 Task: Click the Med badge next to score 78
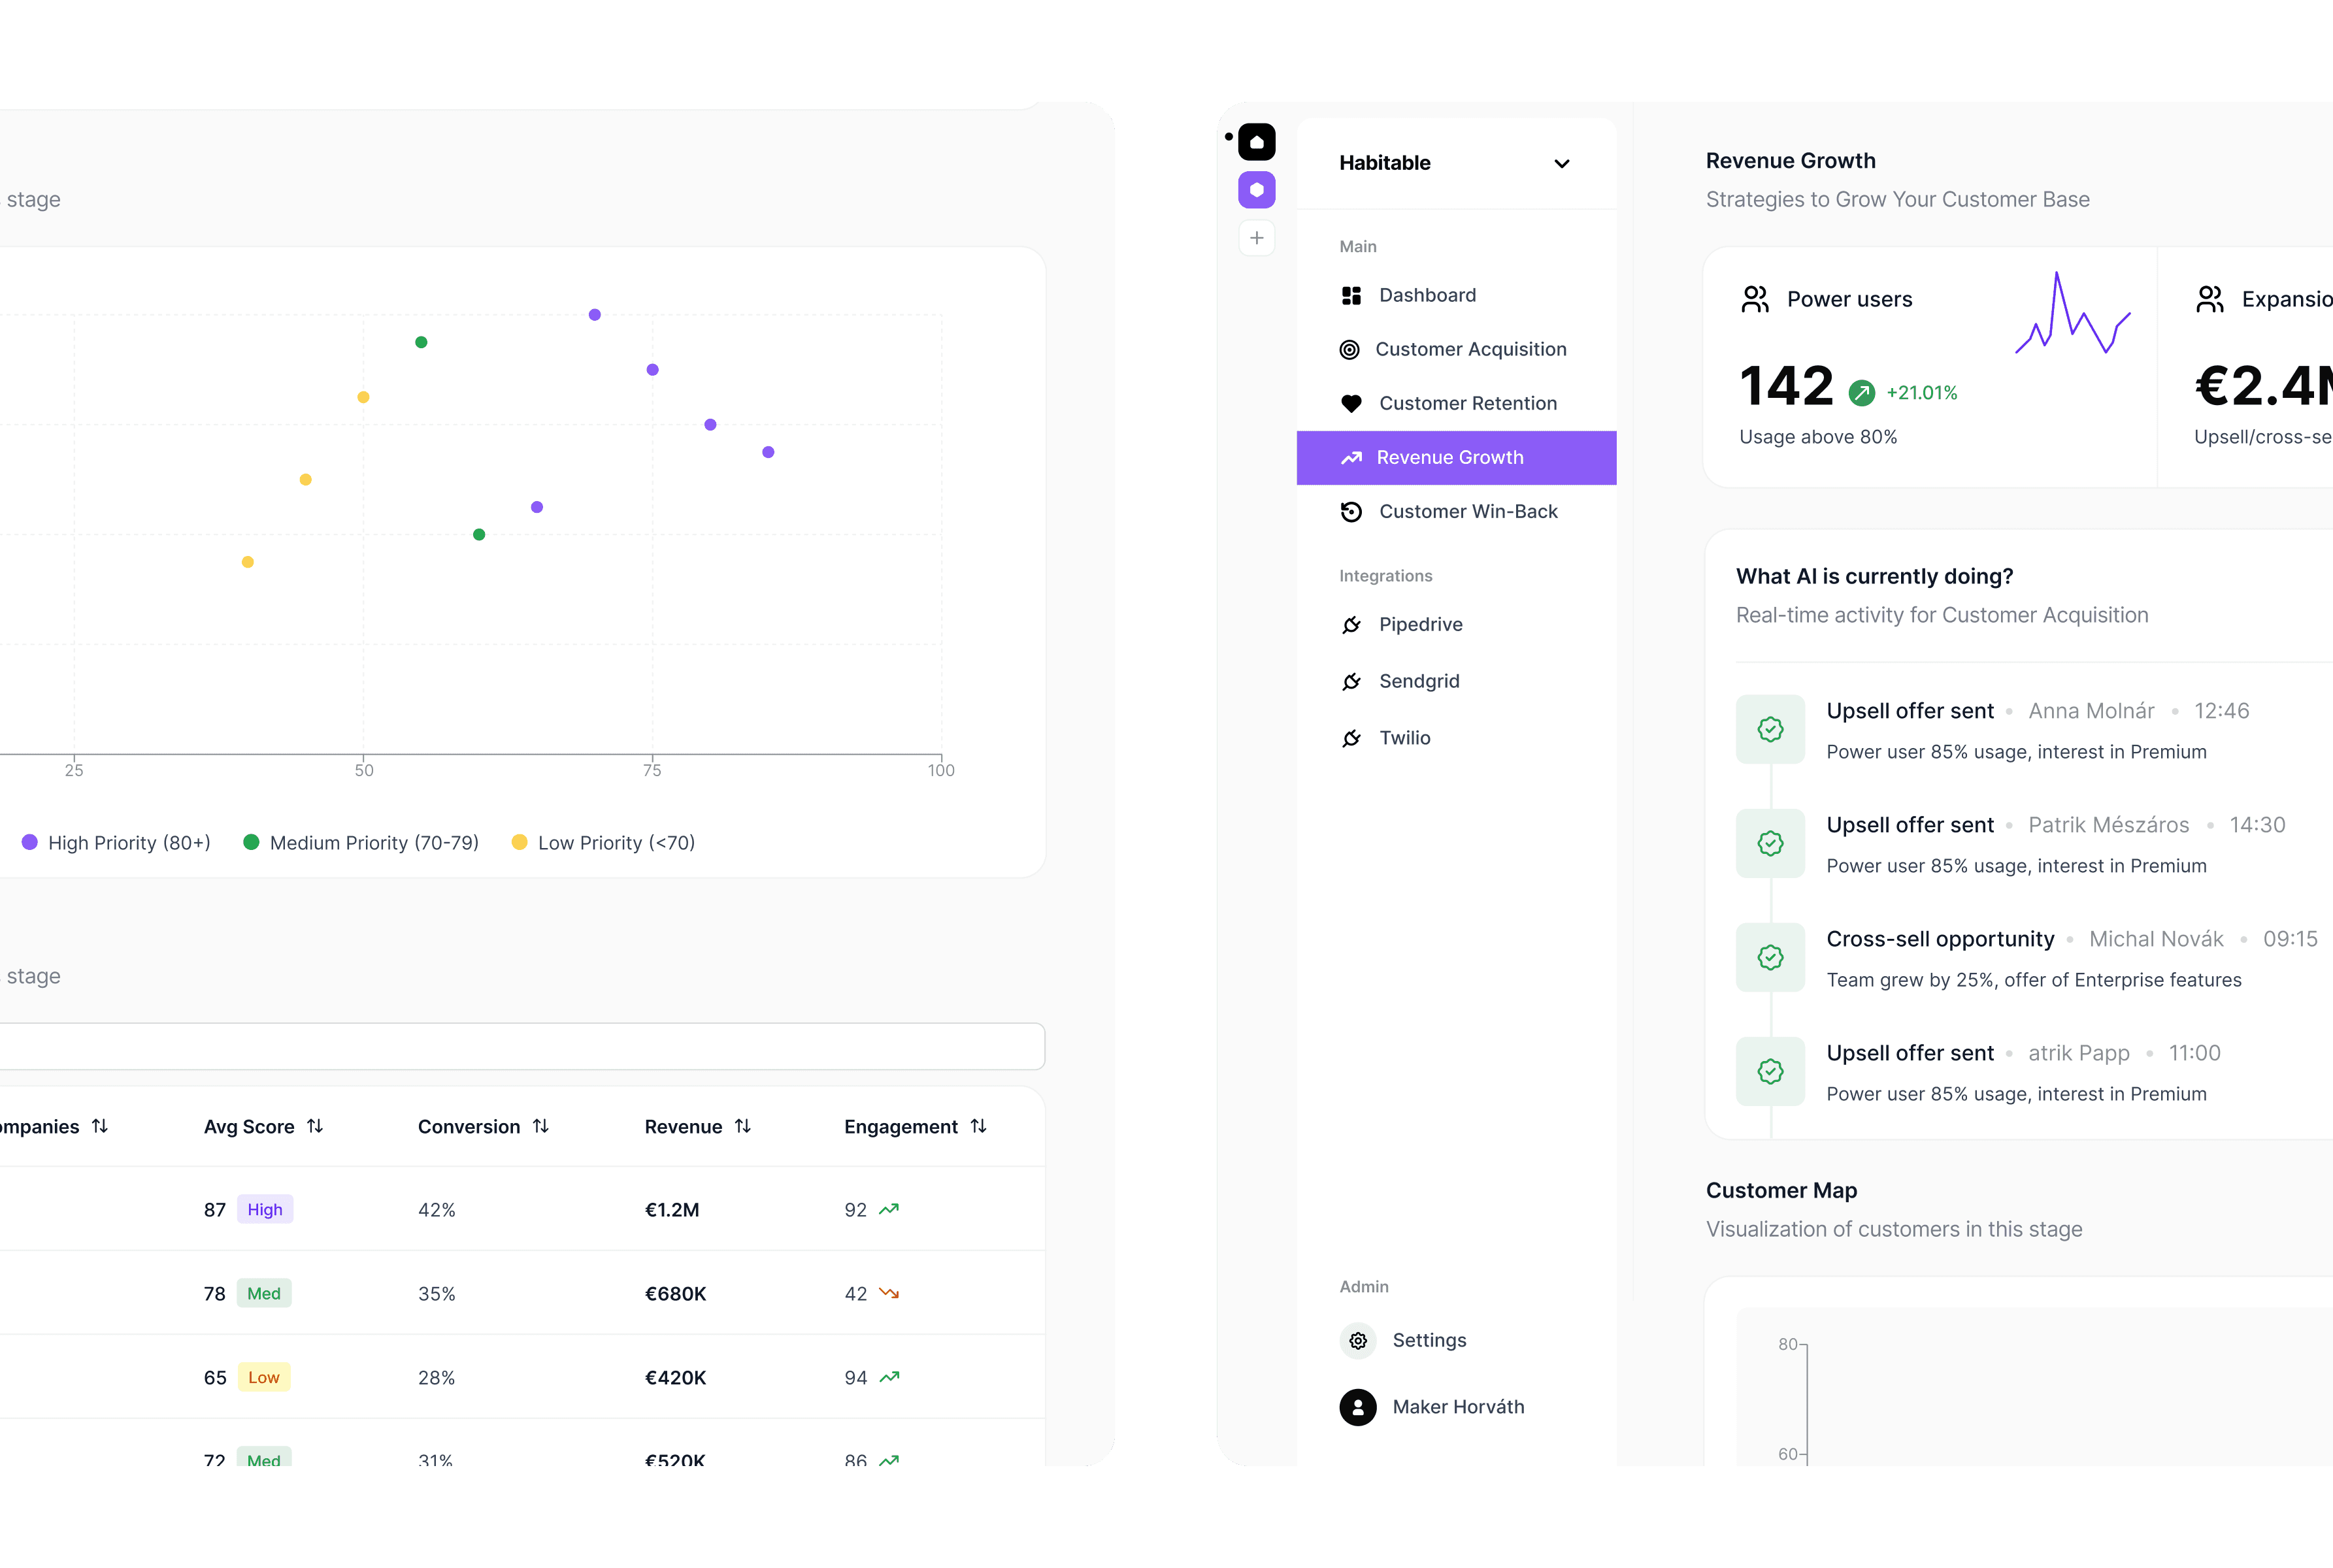264,1294
